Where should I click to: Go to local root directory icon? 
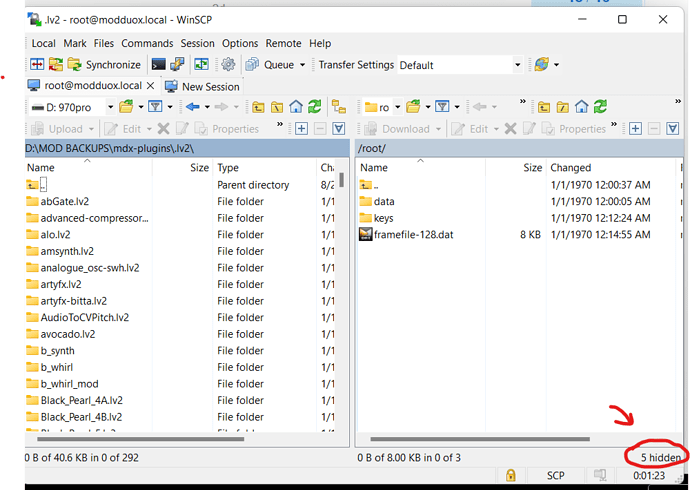(x=277, y=106)
